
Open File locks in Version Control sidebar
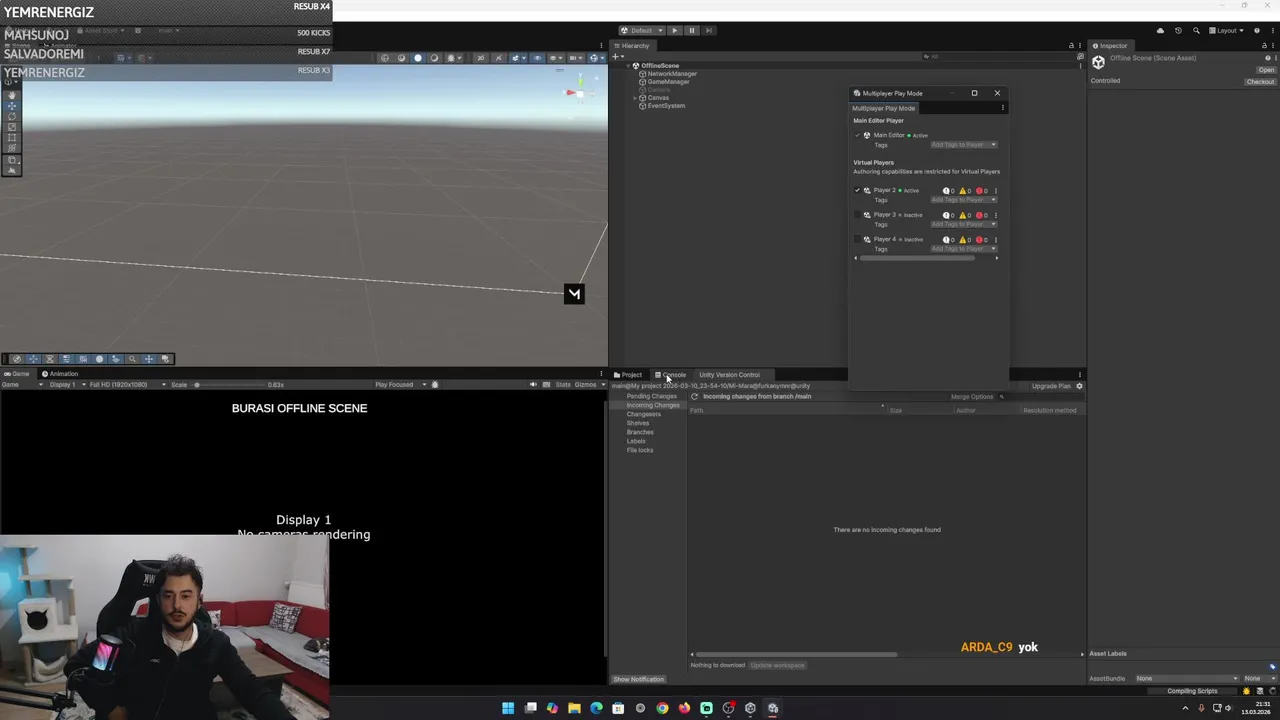(640, 450)
